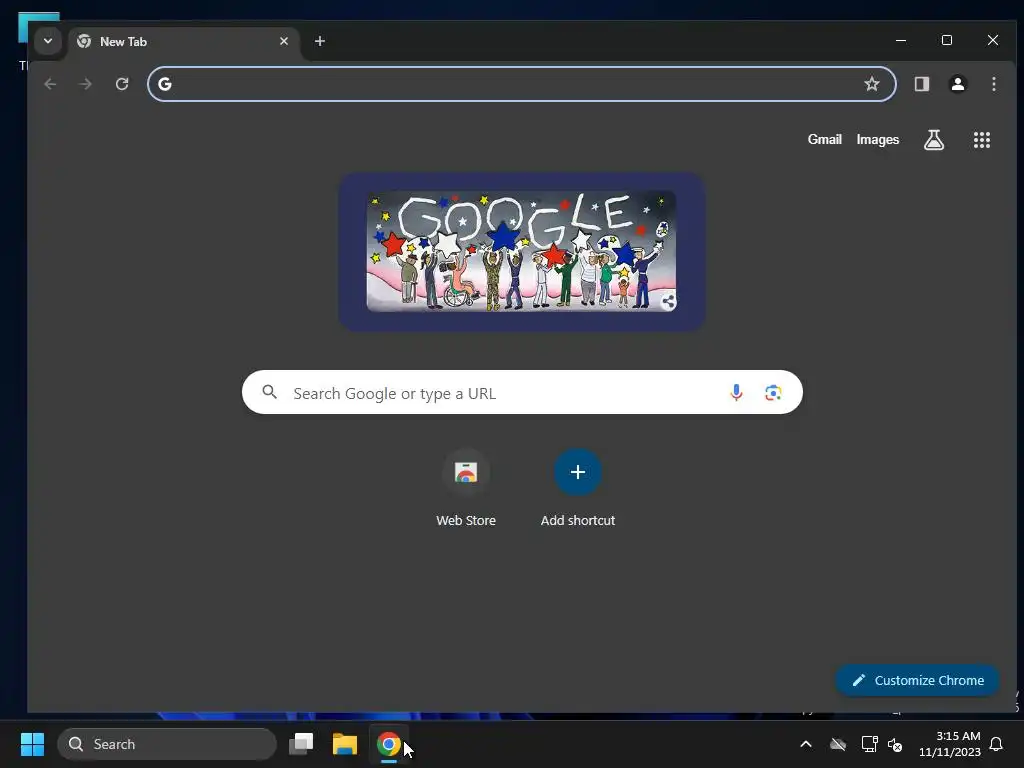
Task: Toggle the Chrome side panel
Action: click(921, 84)
